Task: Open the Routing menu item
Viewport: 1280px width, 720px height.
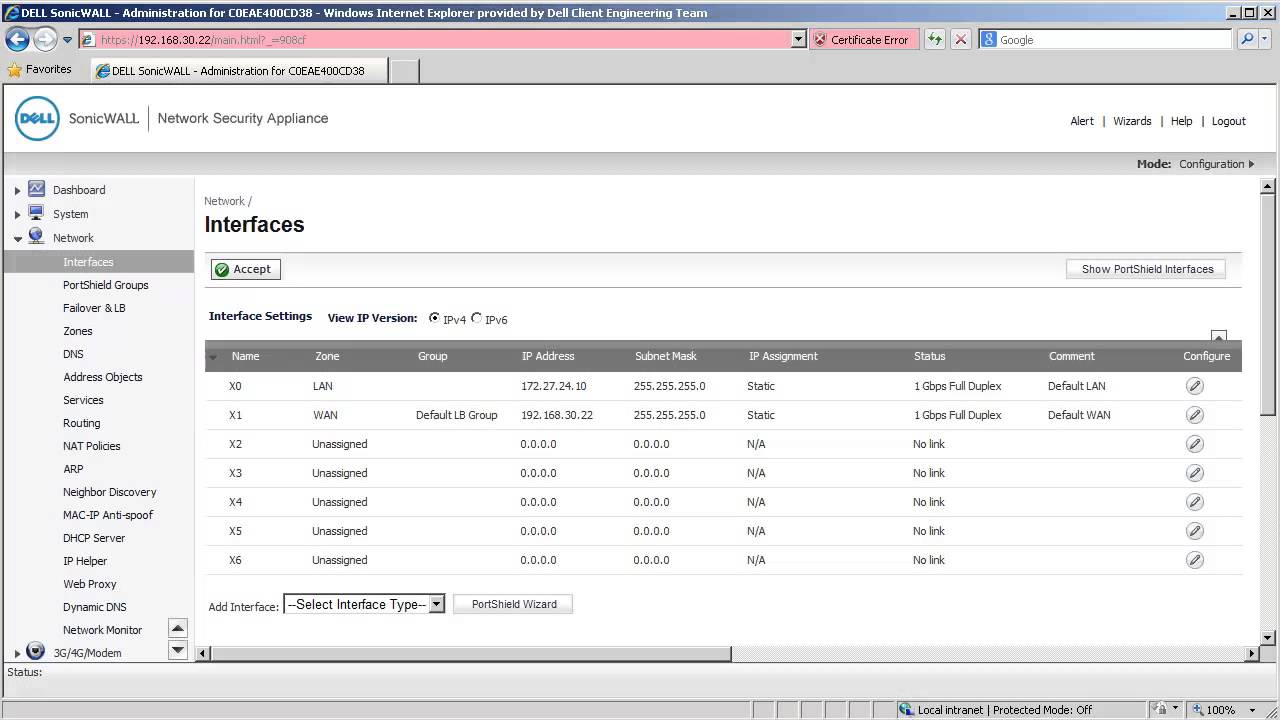Action: point(81,423)
